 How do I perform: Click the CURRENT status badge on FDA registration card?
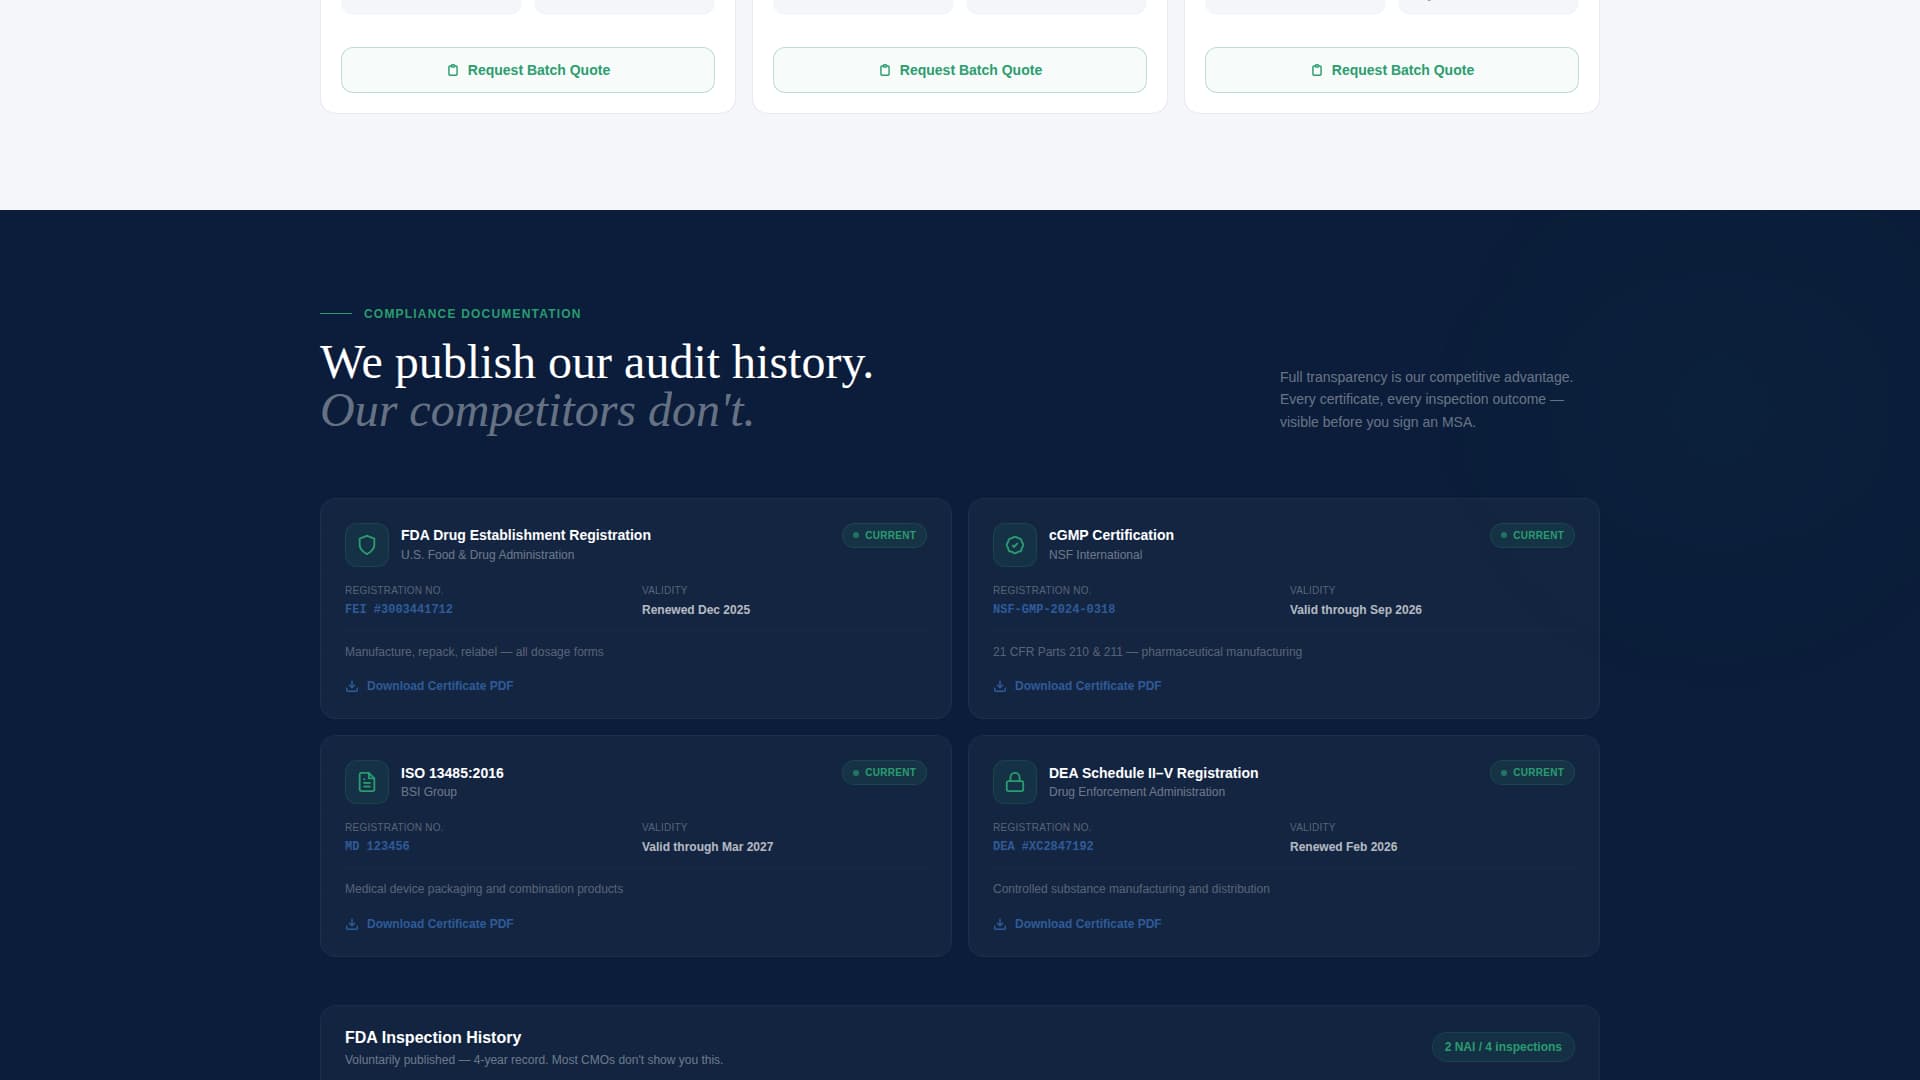point(883,535)
